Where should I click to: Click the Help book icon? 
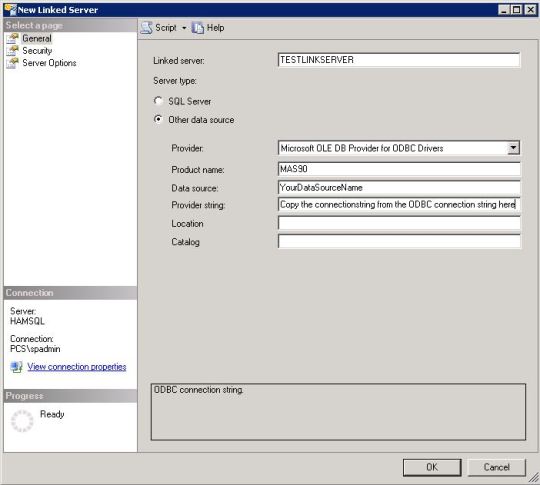[x=198, y=28]
